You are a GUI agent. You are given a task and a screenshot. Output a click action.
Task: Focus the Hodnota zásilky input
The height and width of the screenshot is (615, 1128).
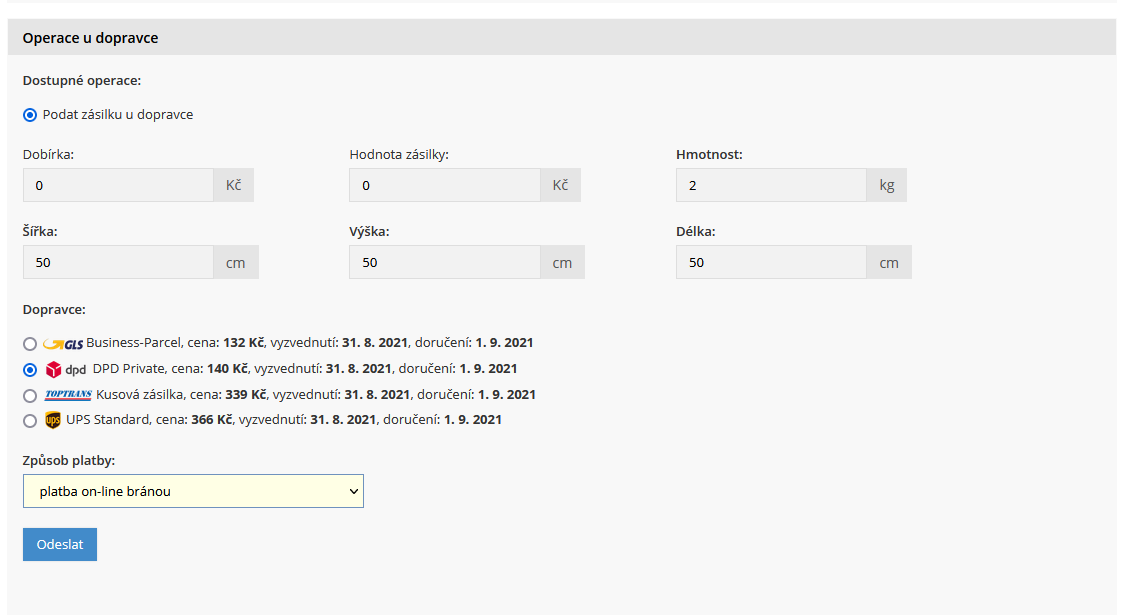click(x=445, y=185)
